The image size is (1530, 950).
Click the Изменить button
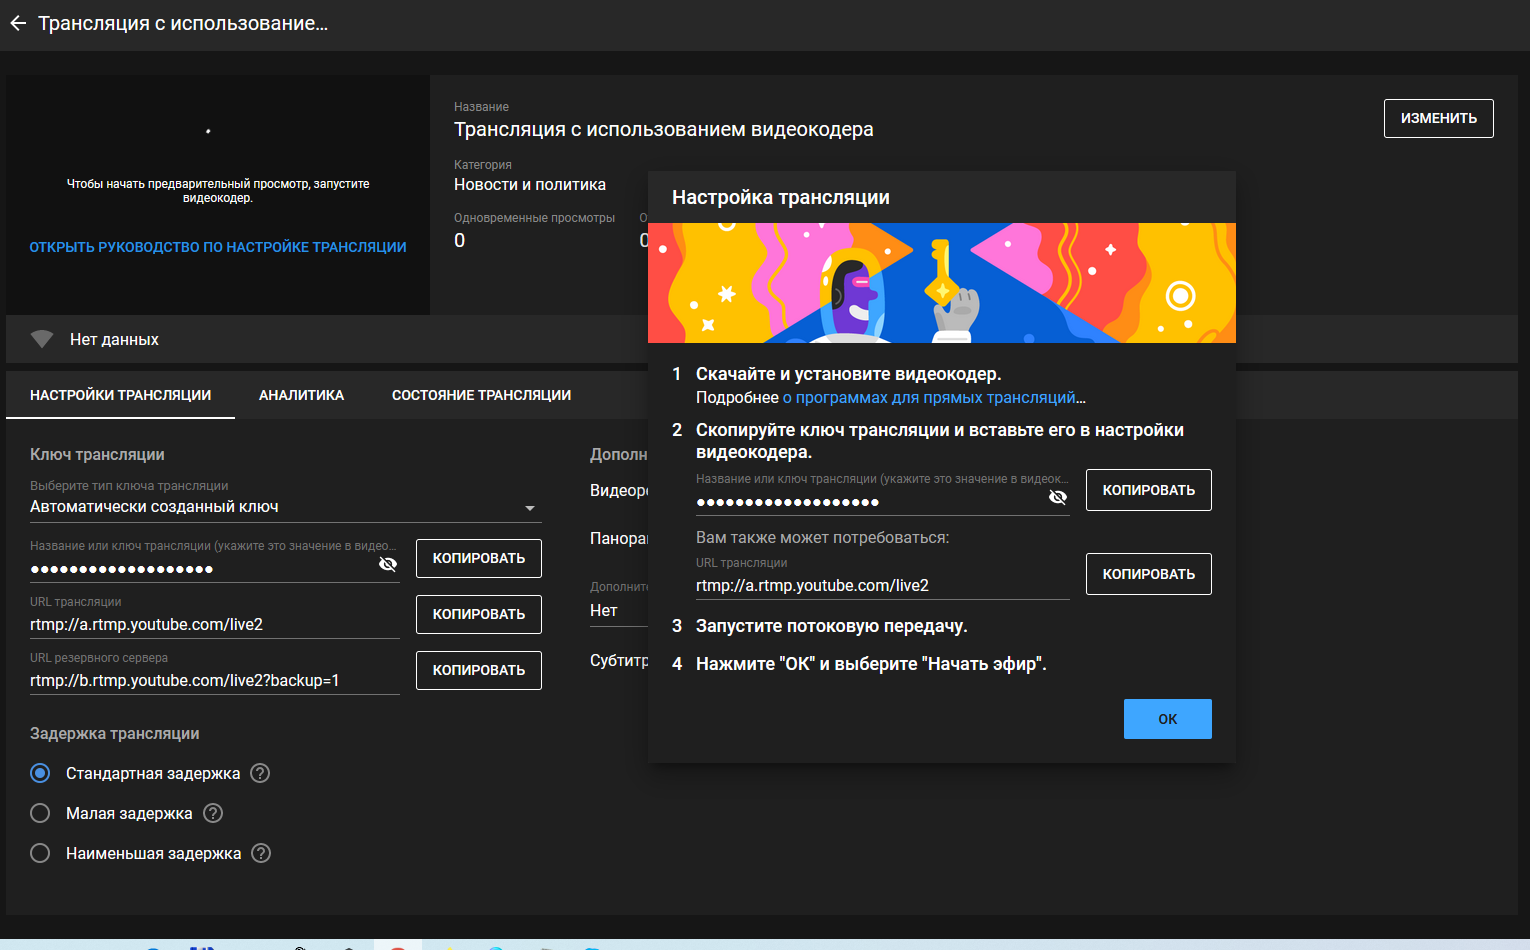(x=1438, y=118)
